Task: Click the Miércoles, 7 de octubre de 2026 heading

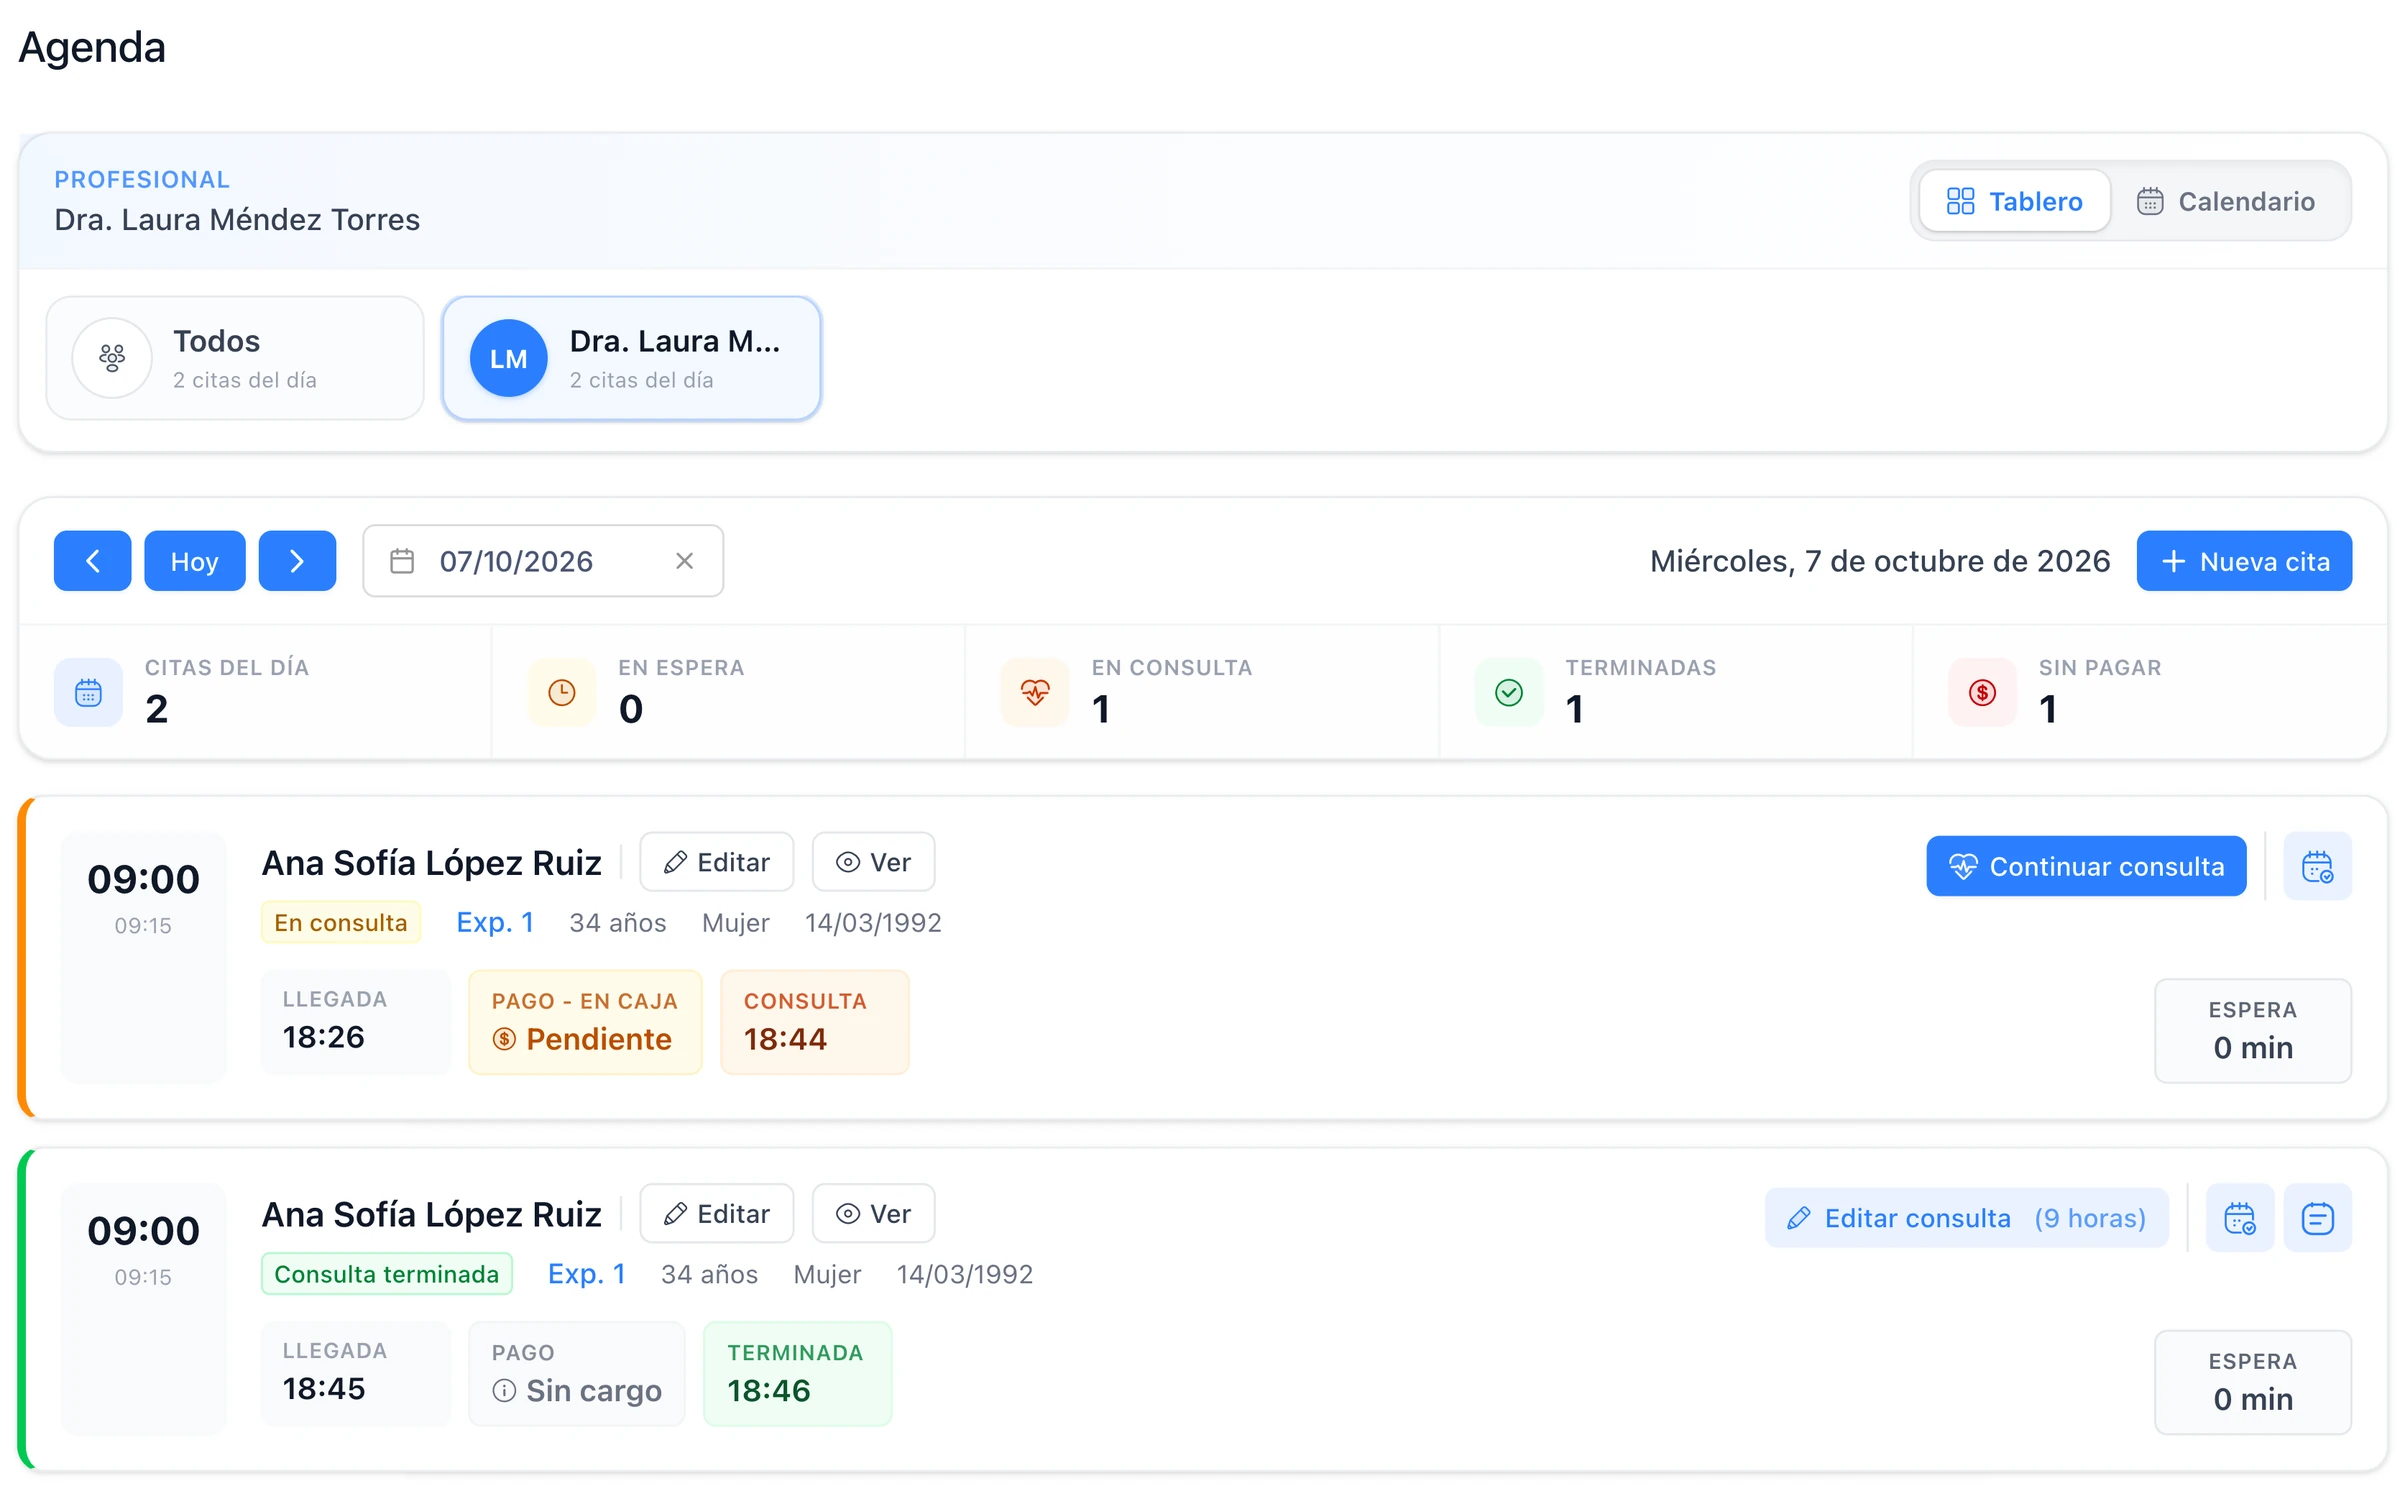Action: (1880, 561)
